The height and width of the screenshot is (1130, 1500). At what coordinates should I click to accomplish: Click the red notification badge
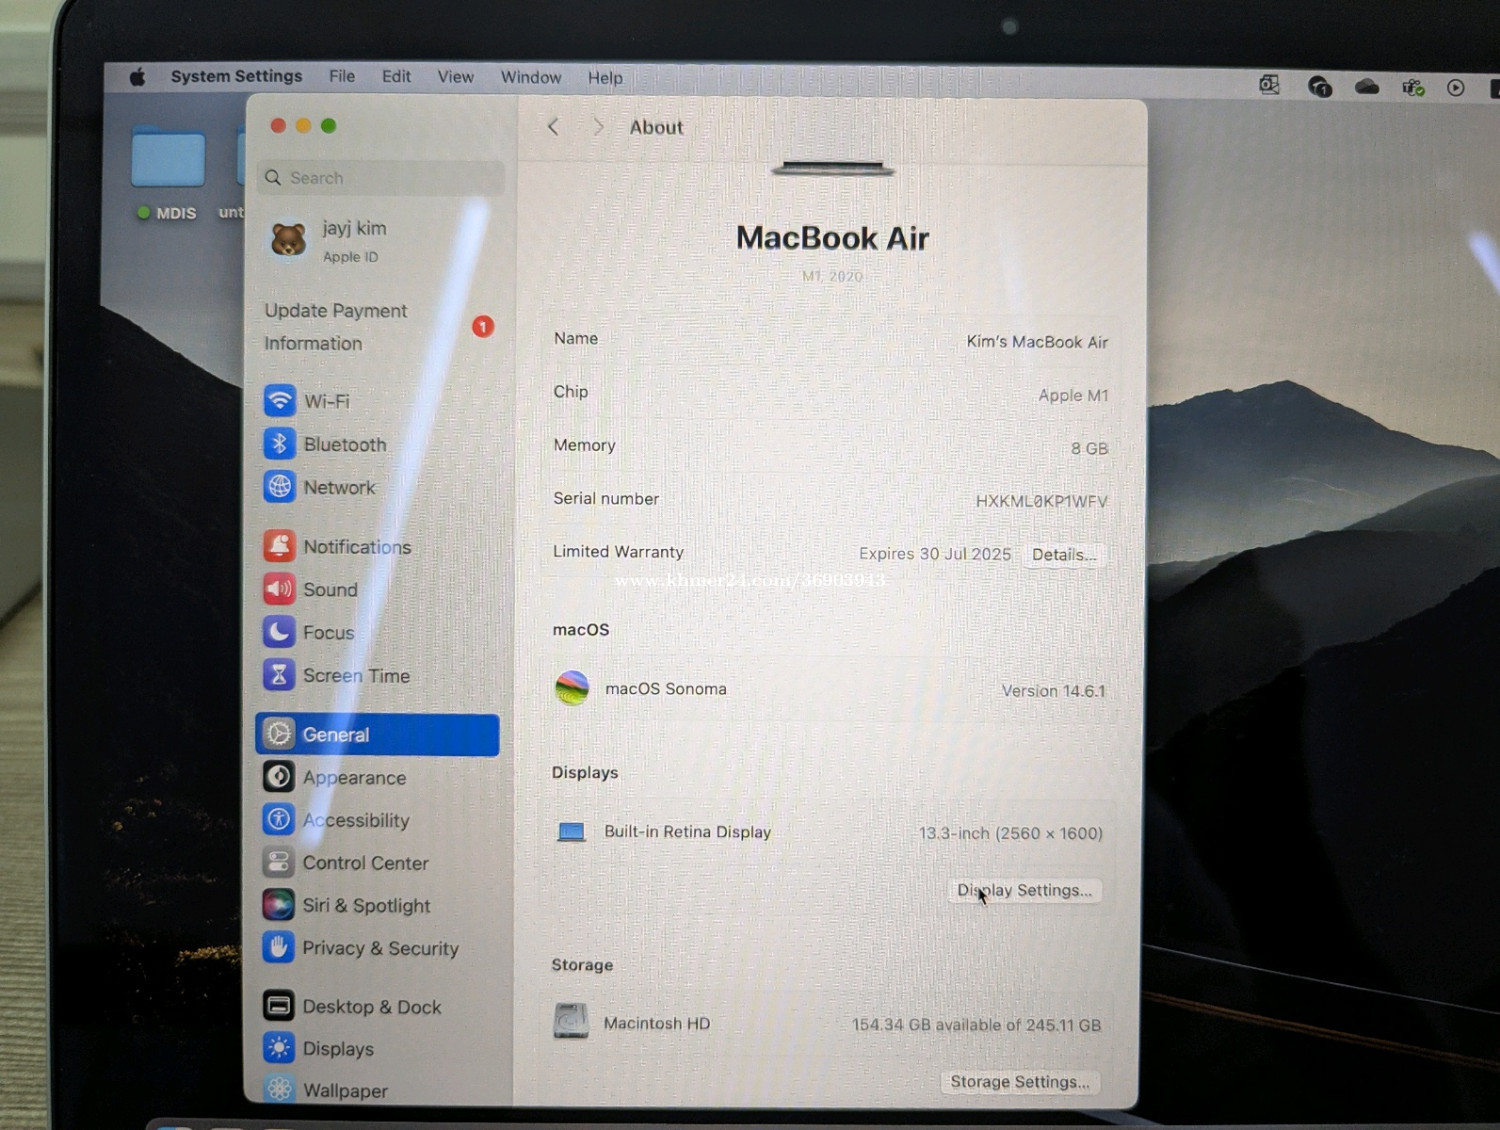(x=483, y=327)
